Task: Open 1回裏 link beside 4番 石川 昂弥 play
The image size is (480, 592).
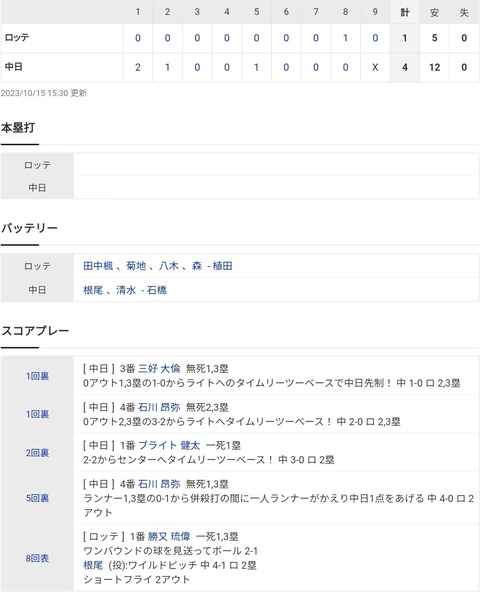Action: pyautogui.click(x=37, y=414)
